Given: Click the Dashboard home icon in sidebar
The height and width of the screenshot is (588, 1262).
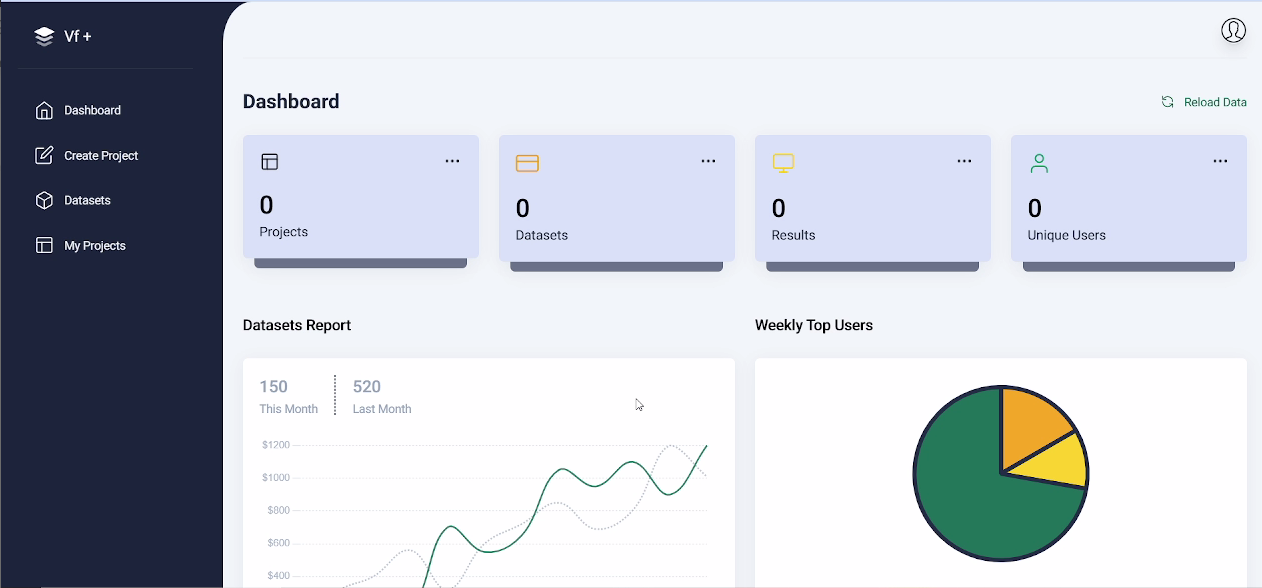Looking at the screenshot, I should [44, 110].
